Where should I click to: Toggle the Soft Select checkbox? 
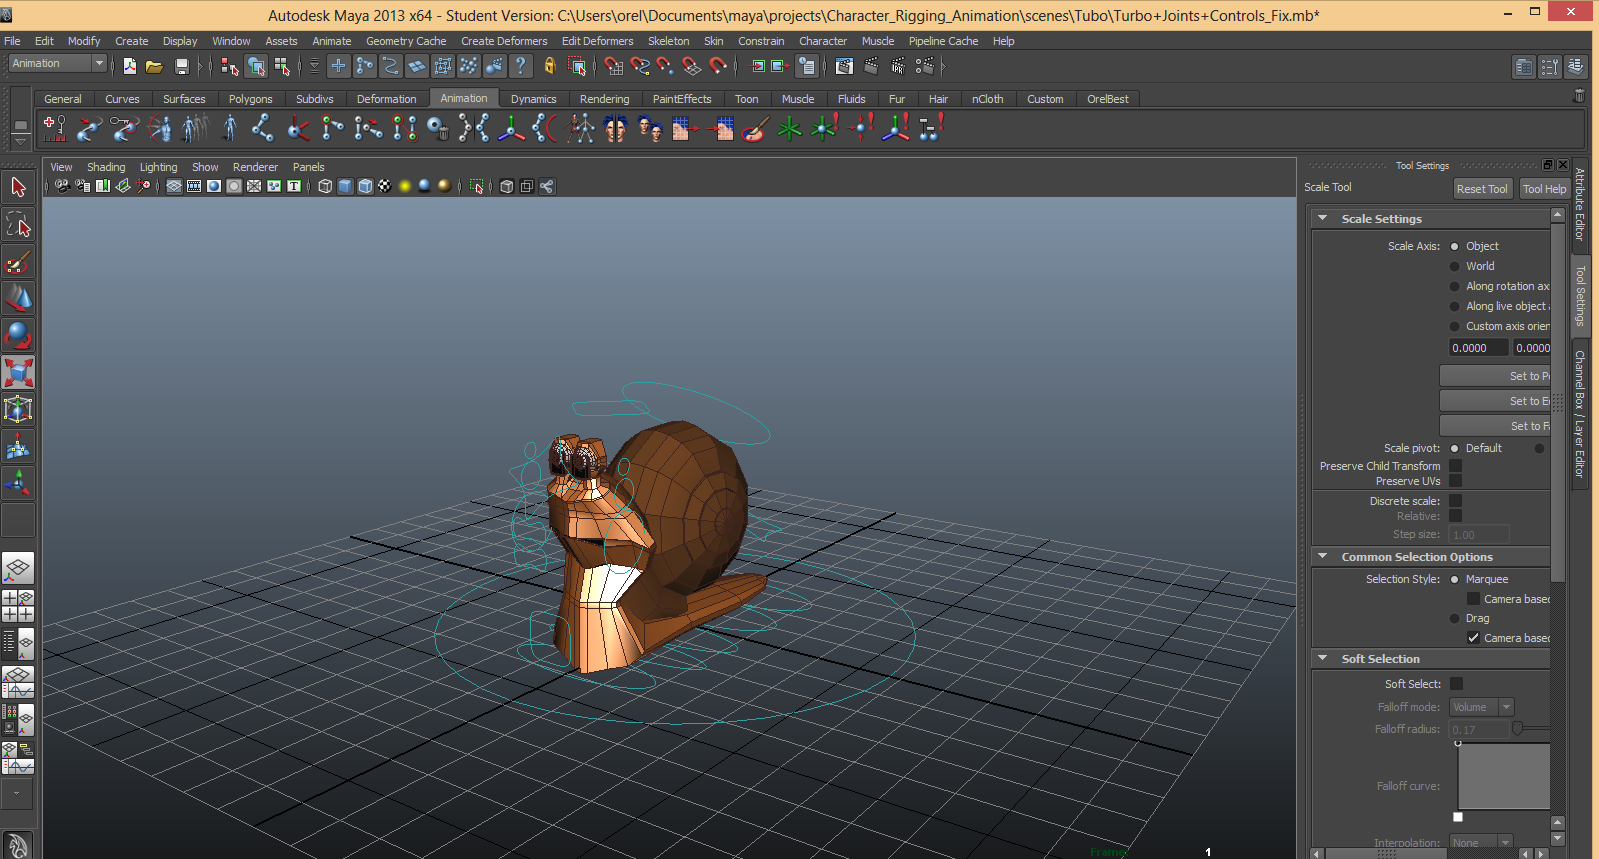point(1456,684)
